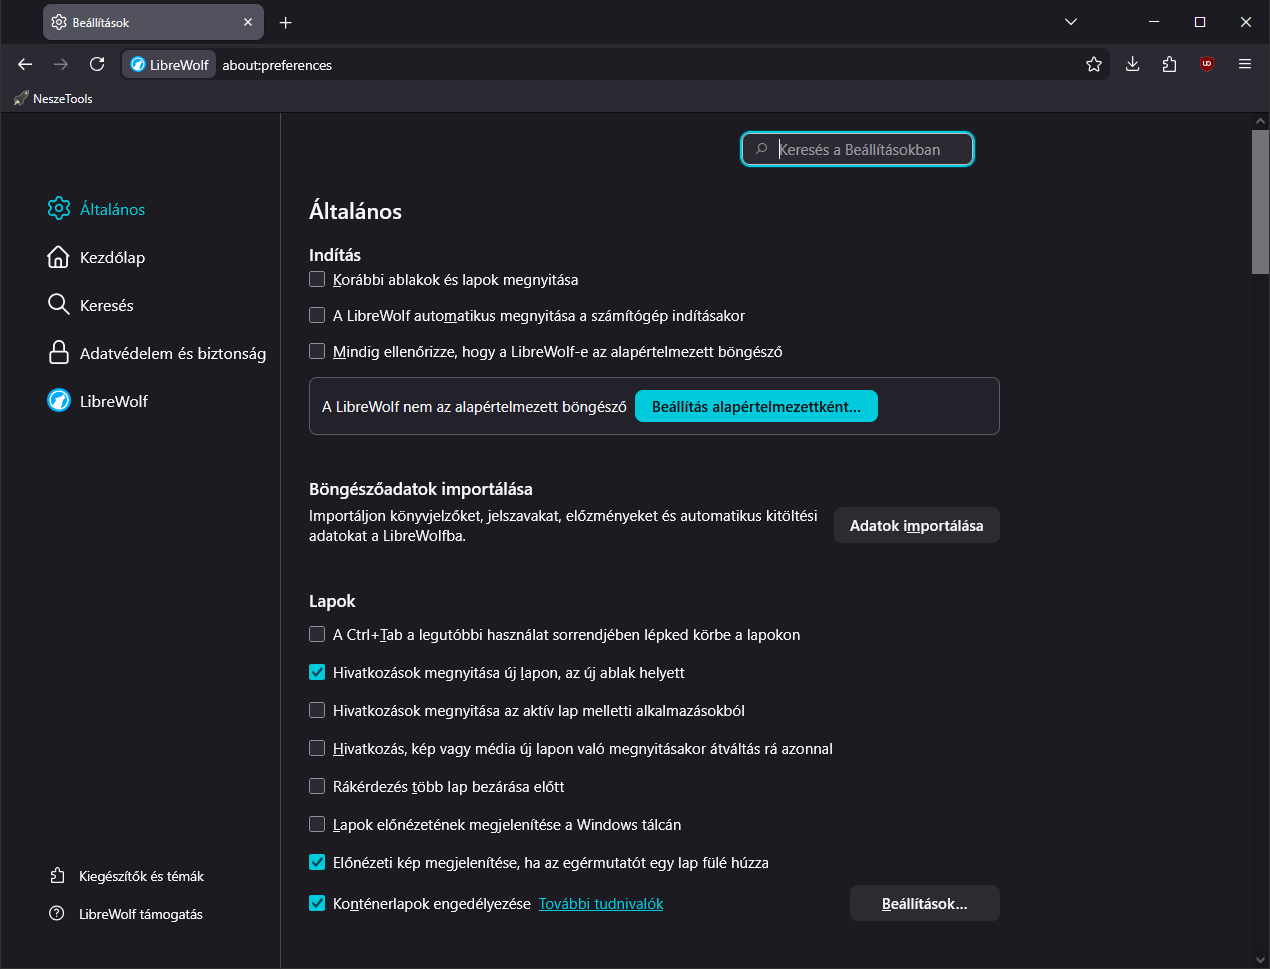Open the Kezdőlap settings category
Viewport: 1270px width, 969px height.
pos(97,257)
